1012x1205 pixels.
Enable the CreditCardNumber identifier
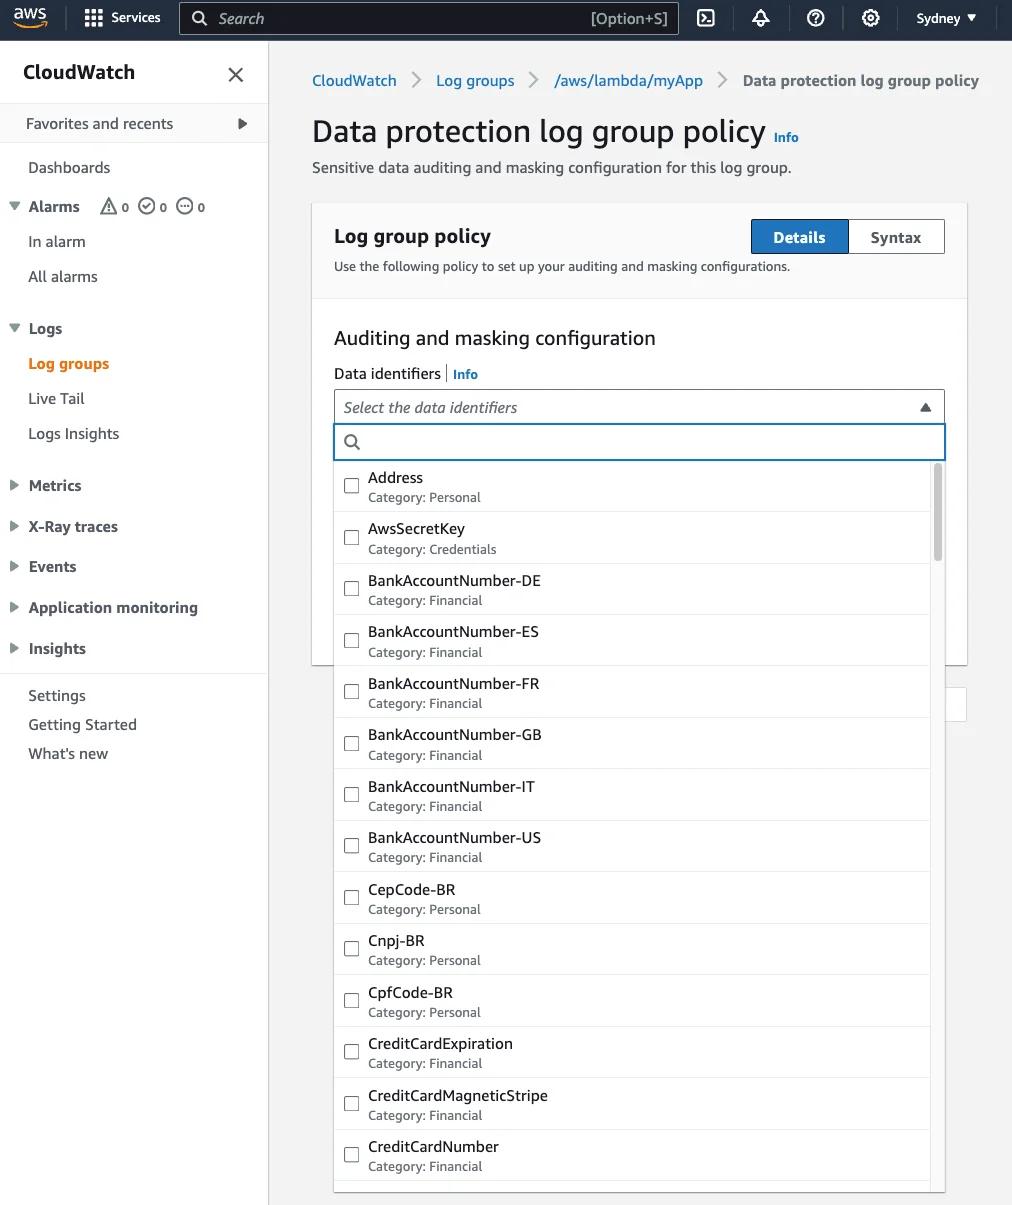click(x=351, y=1154)
